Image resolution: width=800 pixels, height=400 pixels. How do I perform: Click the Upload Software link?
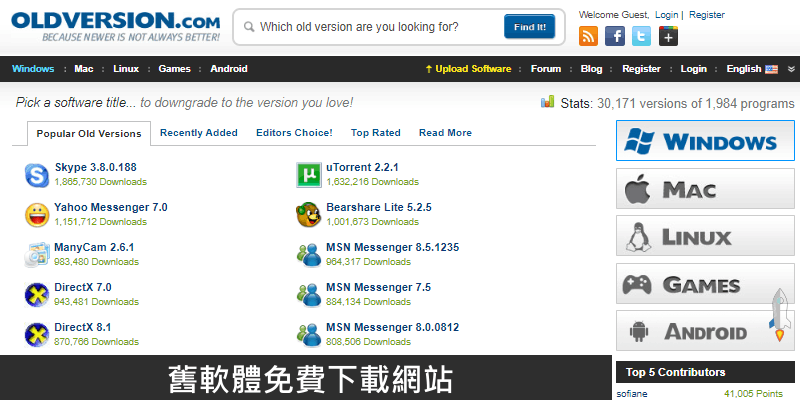(x=468, y=69)
